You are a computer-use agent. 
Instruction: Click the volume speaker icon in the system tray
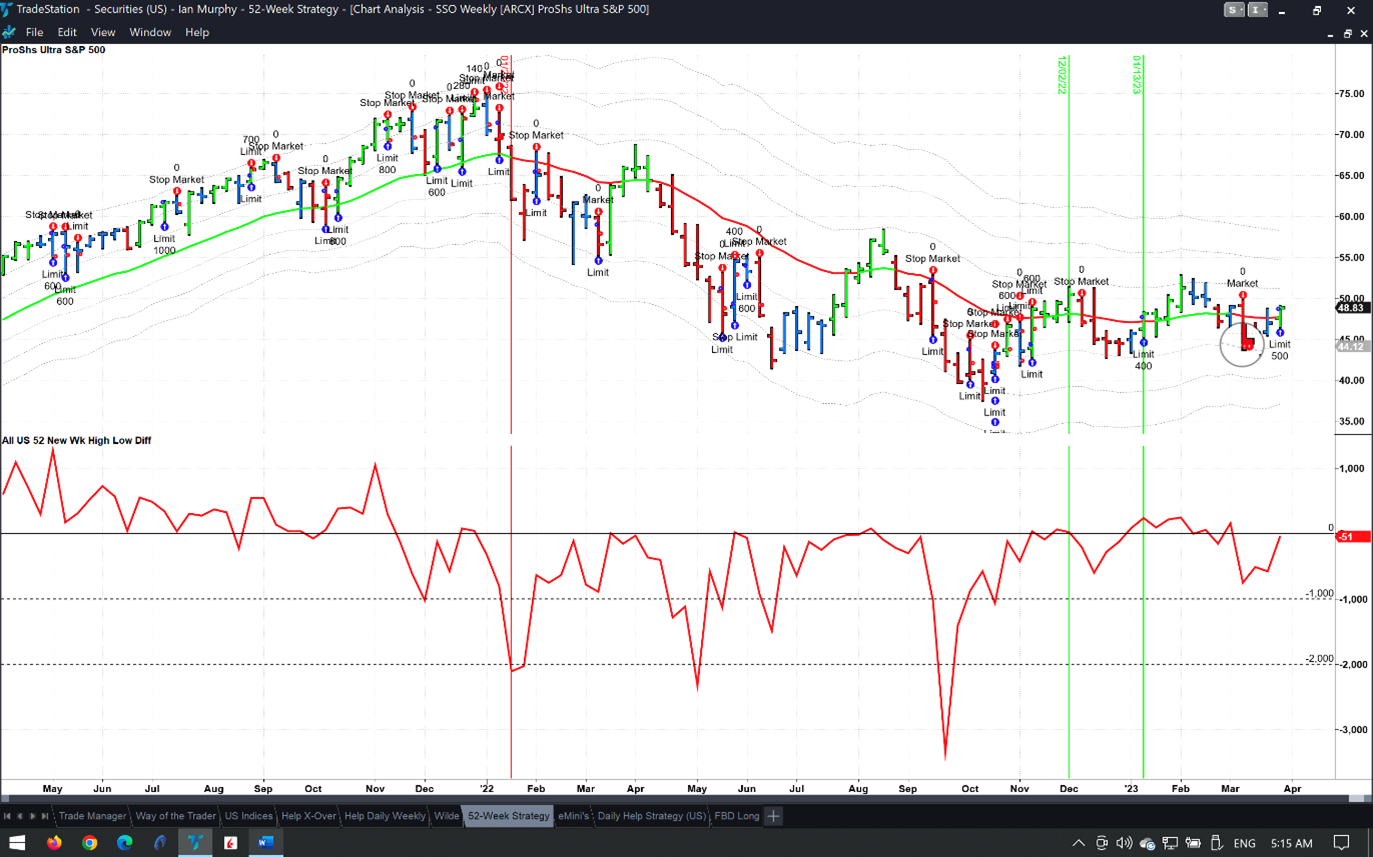click(1124, 843)
